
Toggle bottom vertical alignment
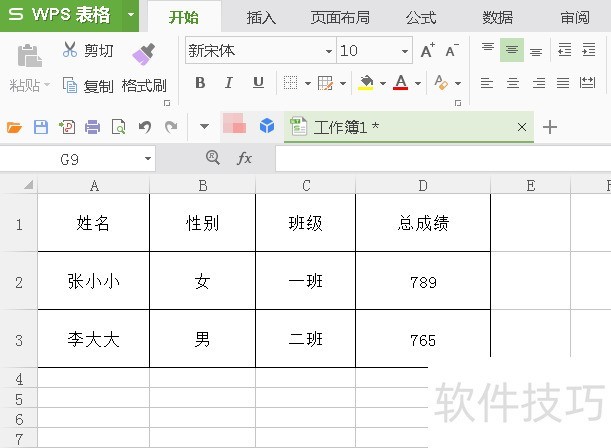pos(536,51)
